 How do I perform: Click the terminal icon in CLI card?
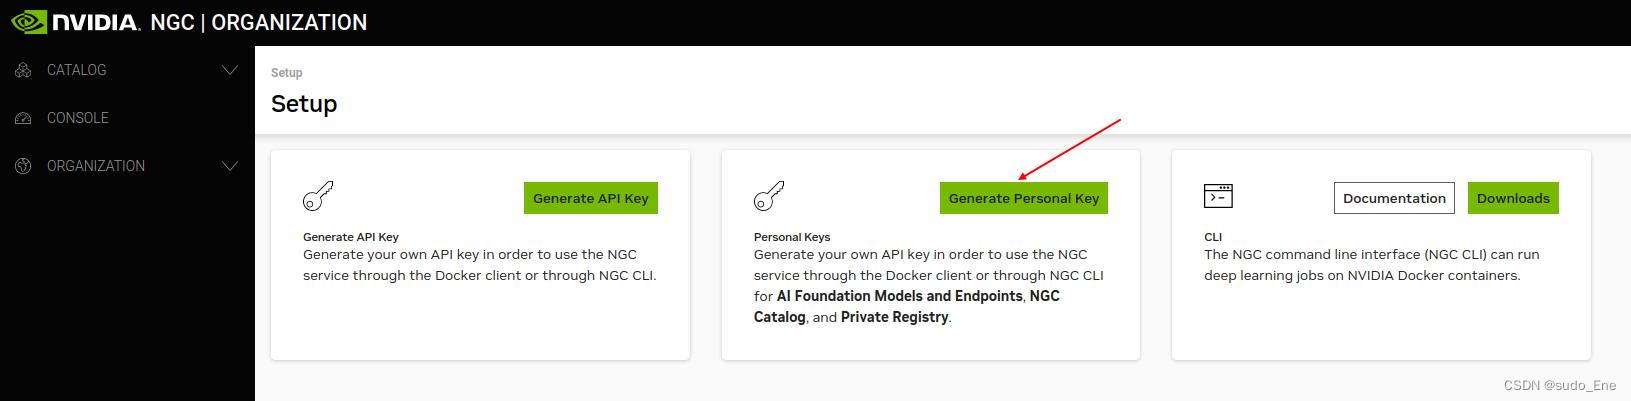point(1218,196)
